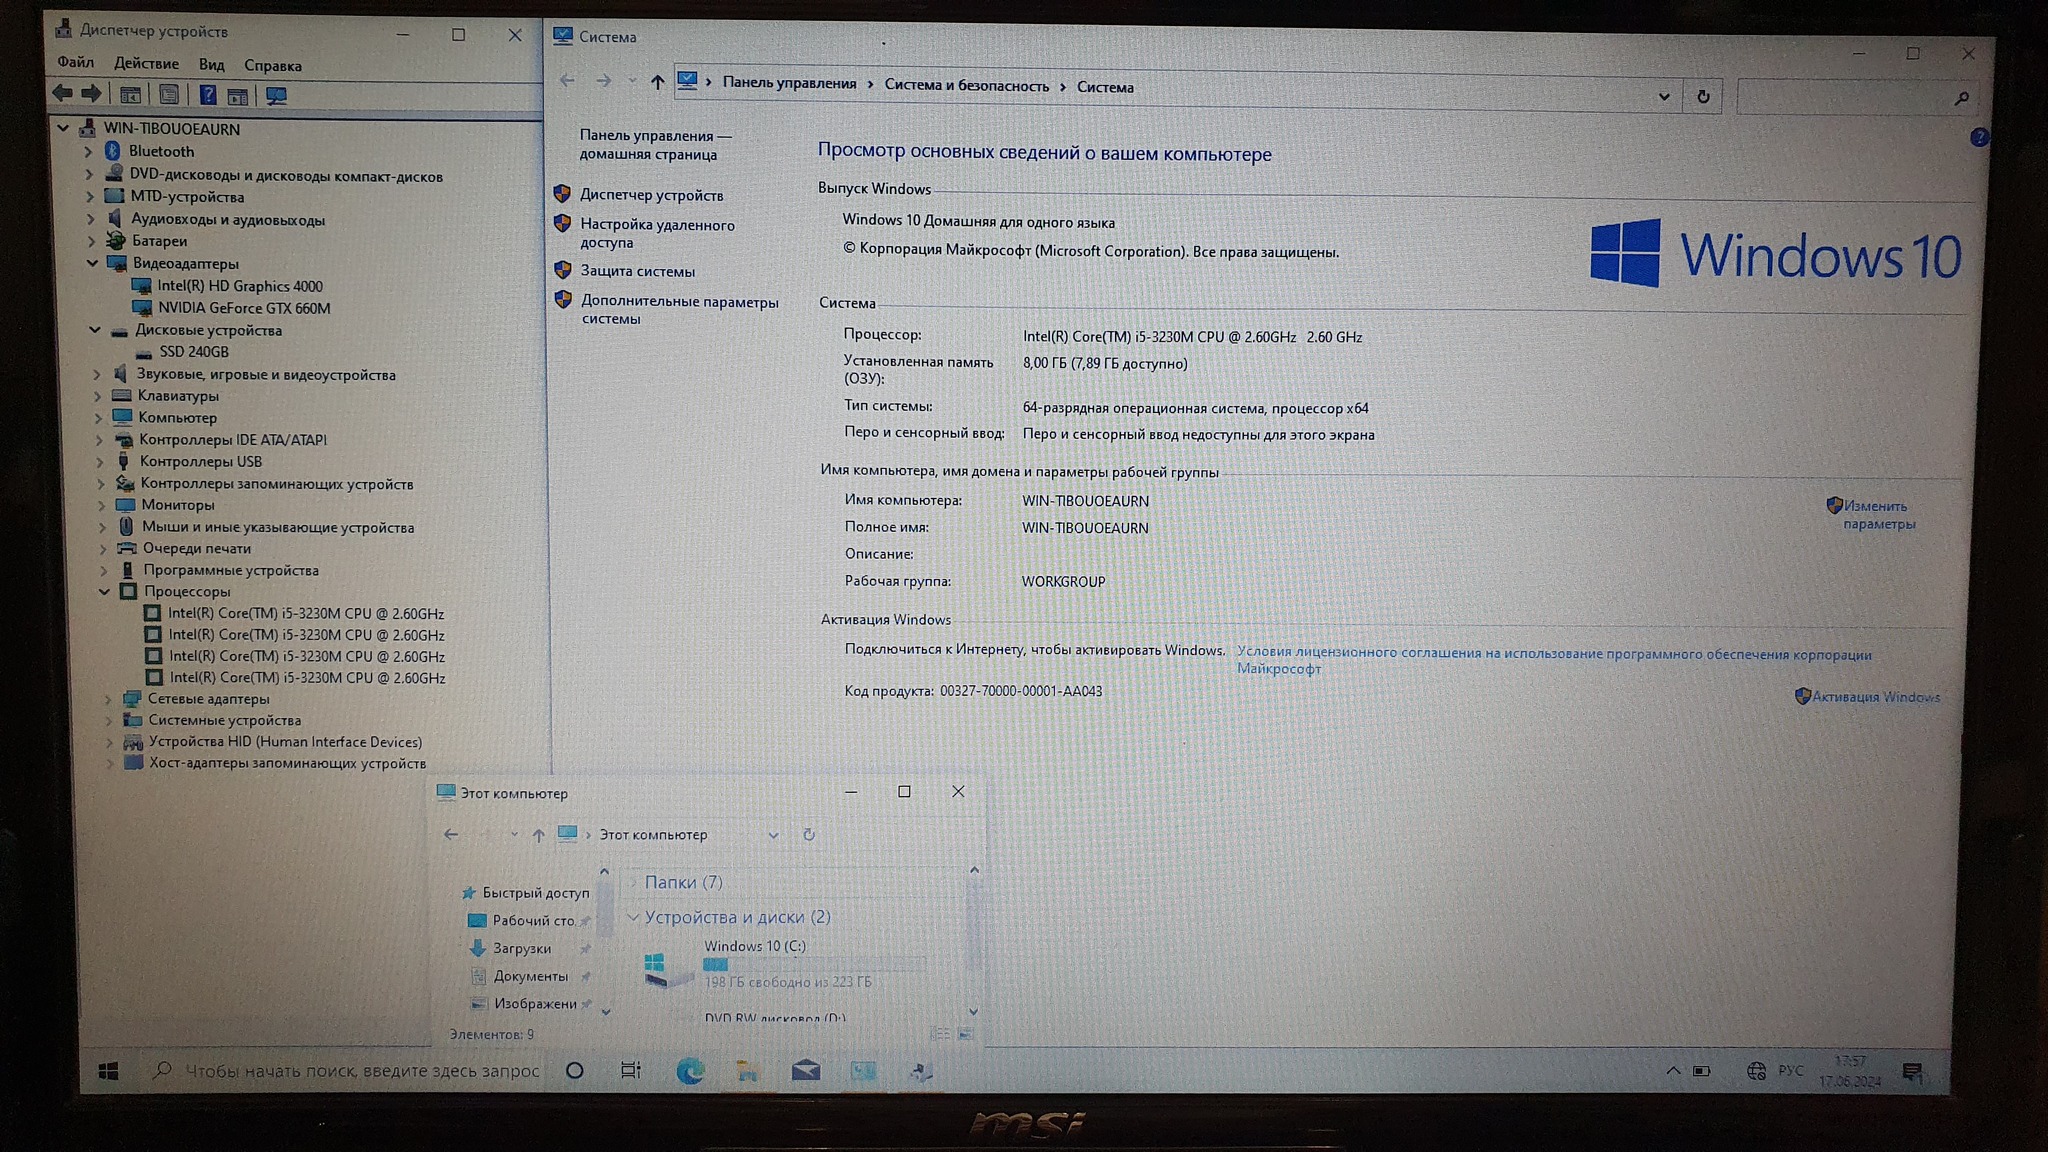
Task: Open the notification center icon
Action: pyautogui.click(x=1912, y=1072)
